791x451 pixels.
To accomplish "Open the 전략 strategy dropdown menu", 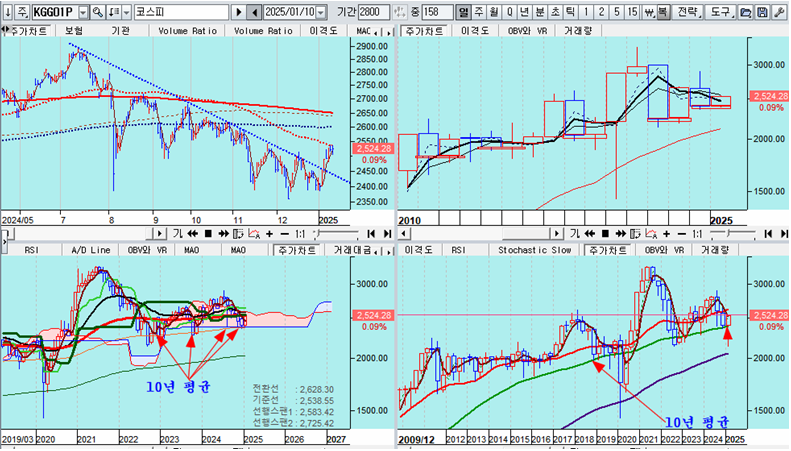I will [687, 12].
